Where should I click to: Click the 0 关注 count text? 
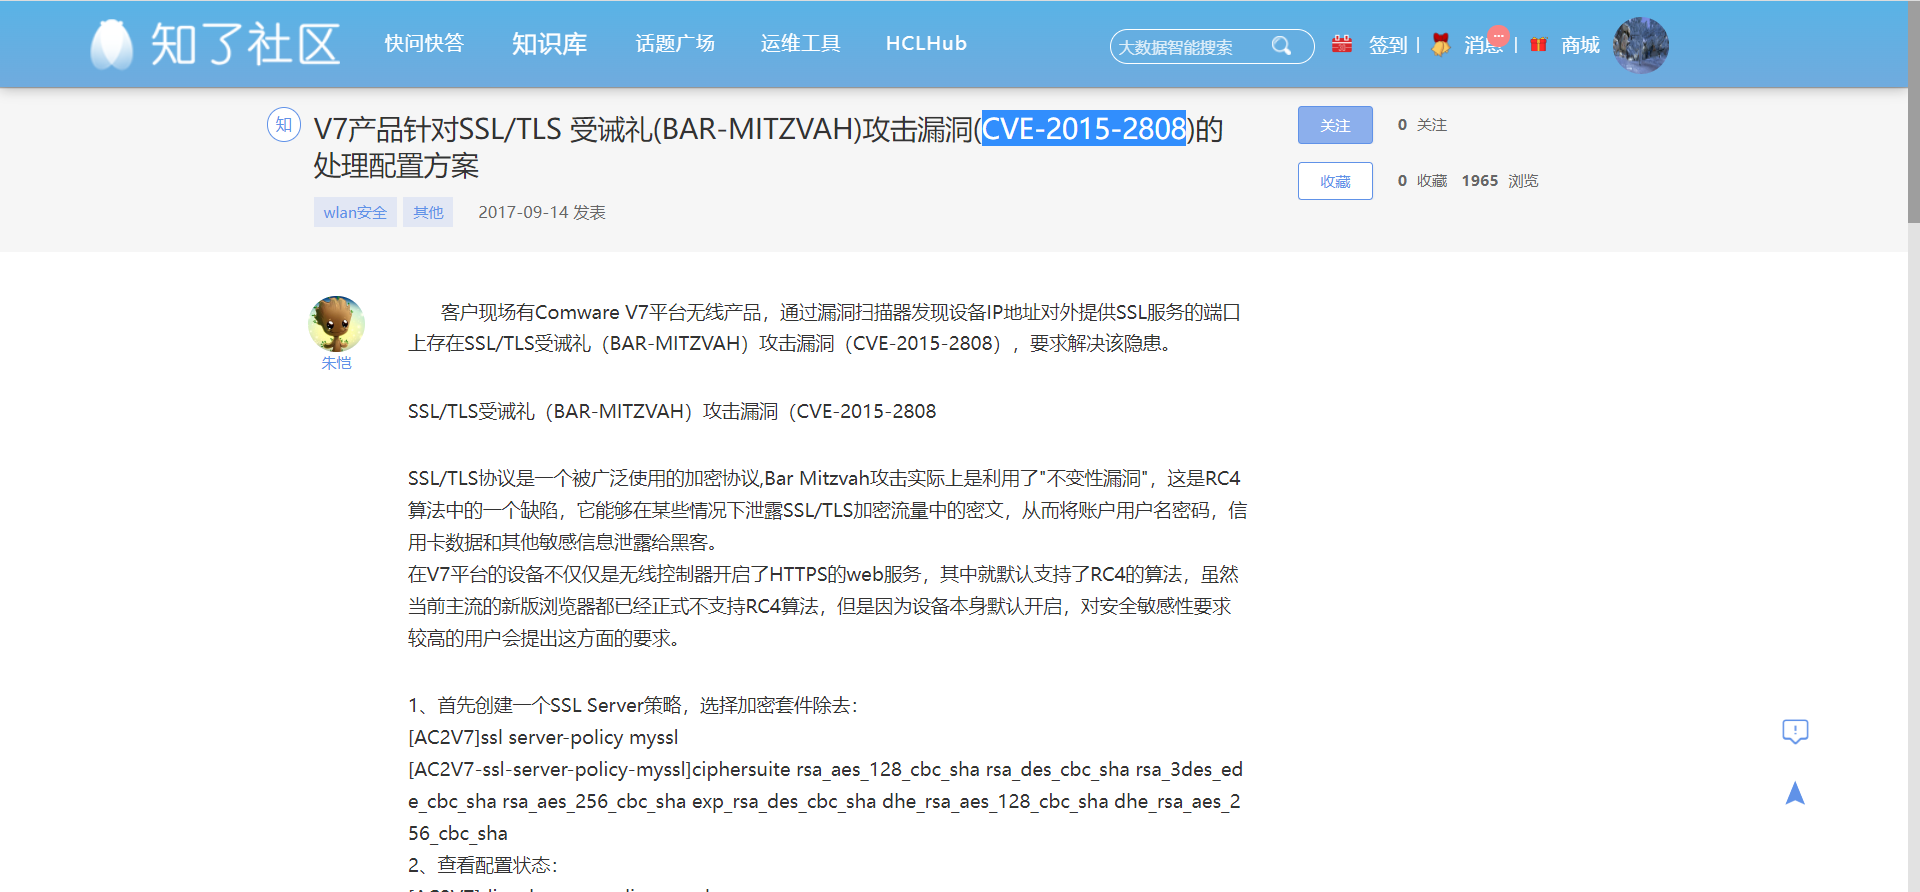[x=1422, y=125]
